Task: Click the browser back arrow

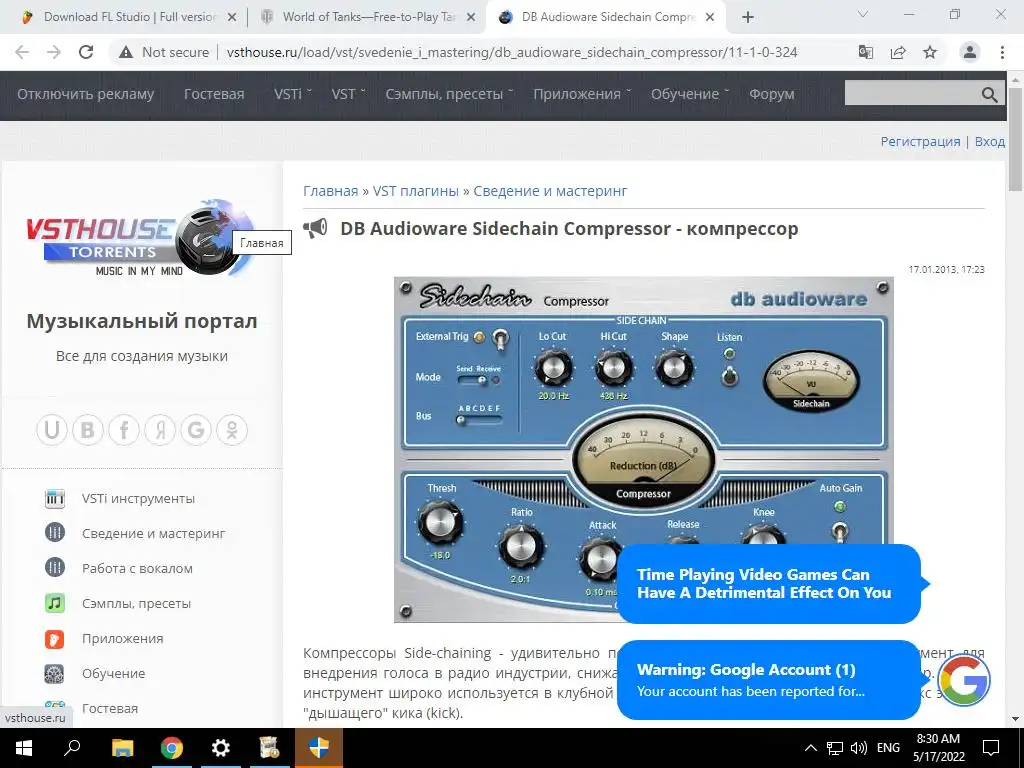Action: [x=22, y=52]
